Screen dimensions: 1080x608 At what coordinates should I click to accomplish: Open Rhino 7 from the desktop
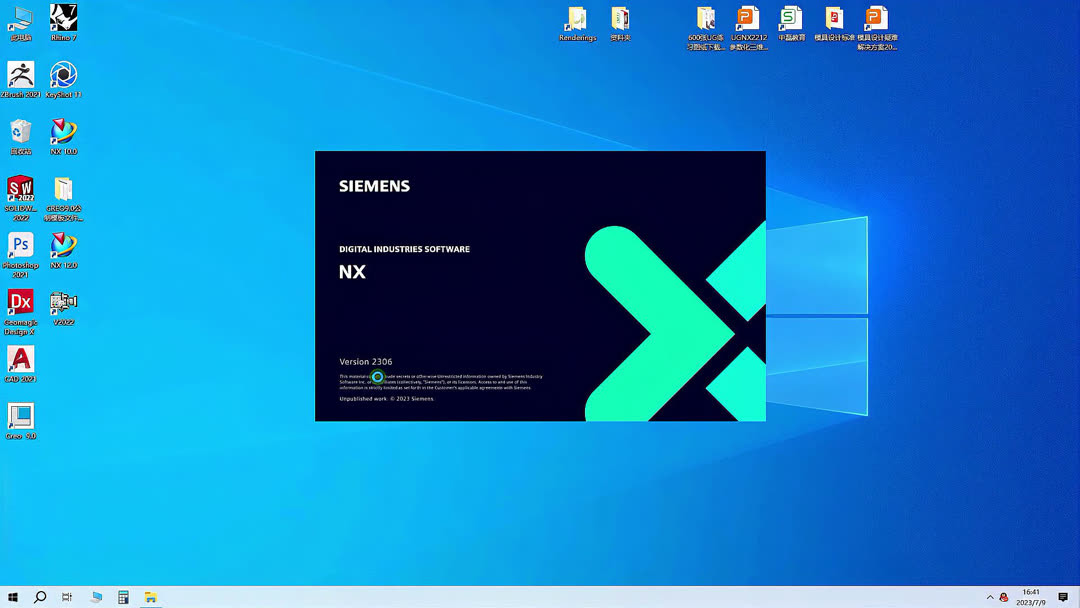coord(63,20)
